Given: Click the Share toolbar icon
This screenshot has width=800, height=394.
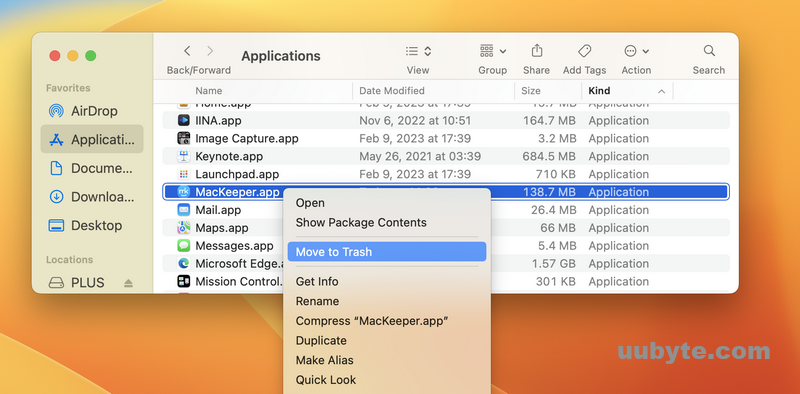Looking at the screenshot, I should (x=536, y=51).
